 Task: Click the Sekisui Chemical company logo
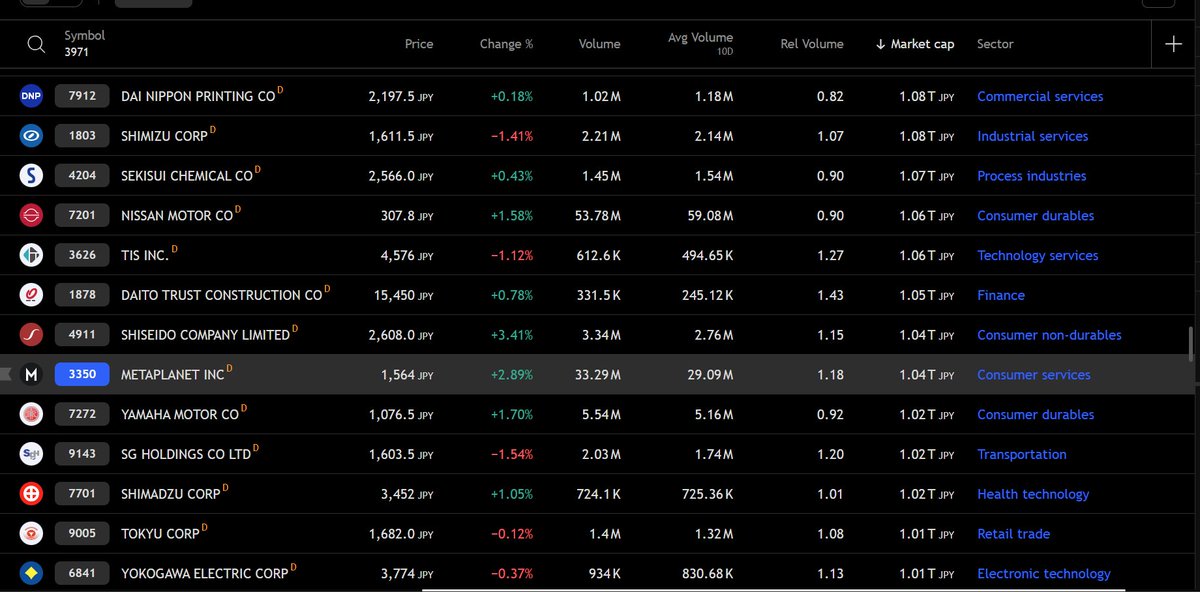tap(32, 176)
